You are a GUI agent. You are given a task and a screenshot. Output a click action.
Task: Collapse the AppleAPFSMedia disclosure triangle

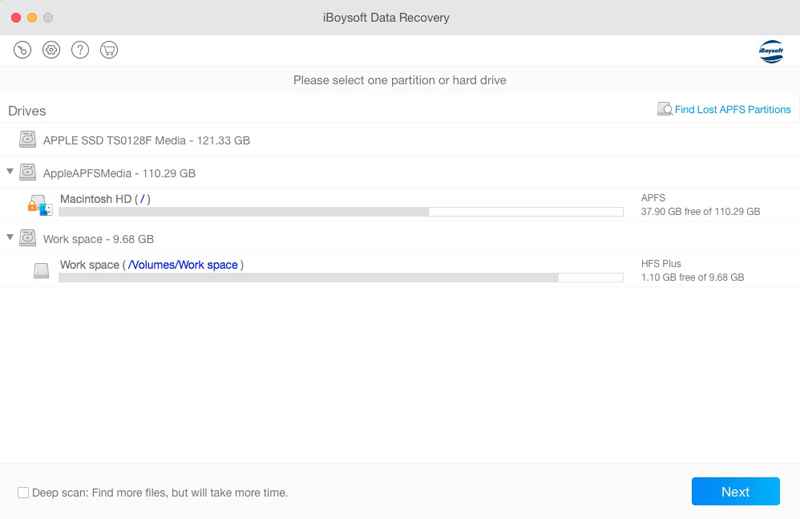[x=10, y=171]
